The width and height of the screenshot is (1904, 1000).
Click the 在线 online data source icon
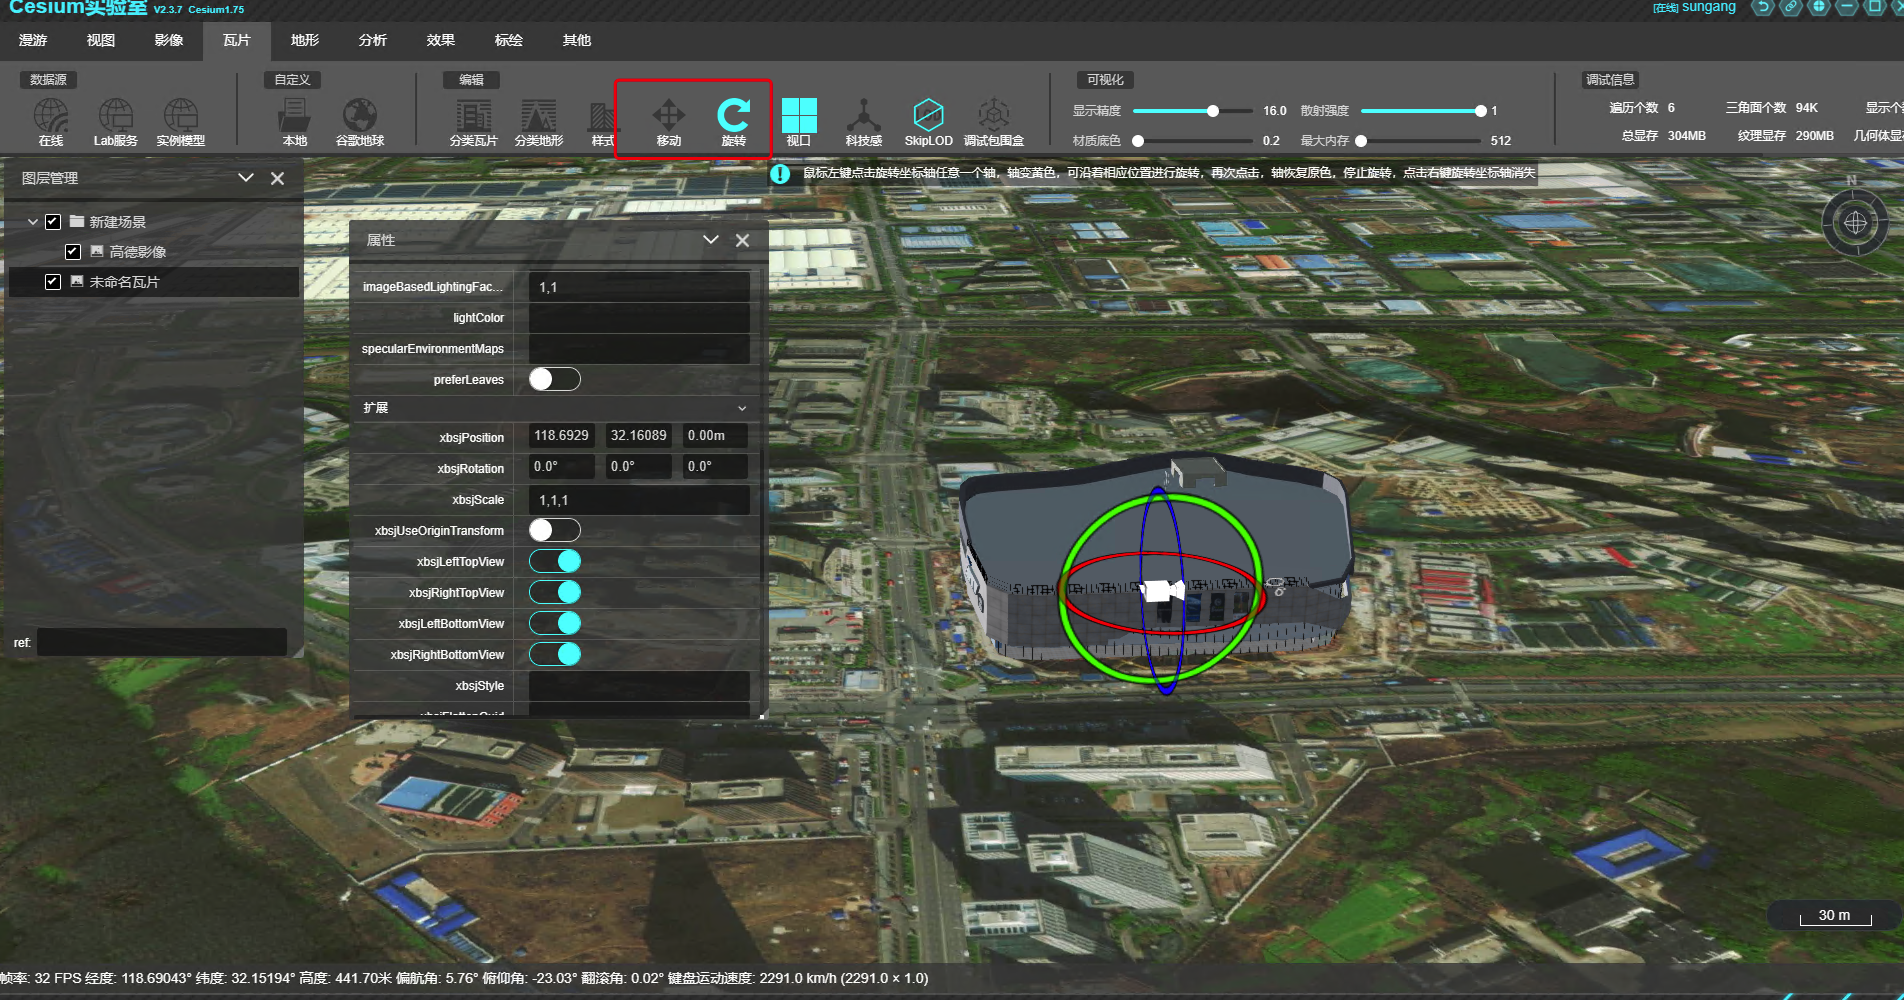point(51,121)
